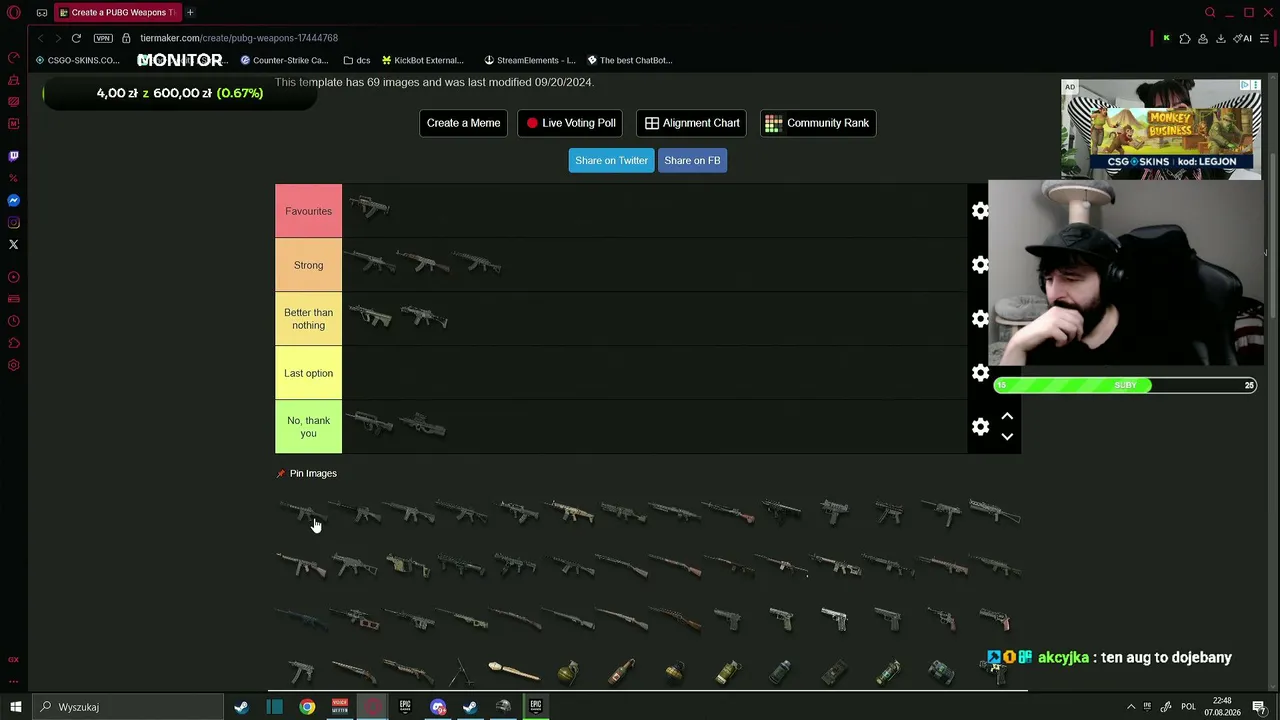
Task: Open a new browser tab
Action: [x=190, y=13]
